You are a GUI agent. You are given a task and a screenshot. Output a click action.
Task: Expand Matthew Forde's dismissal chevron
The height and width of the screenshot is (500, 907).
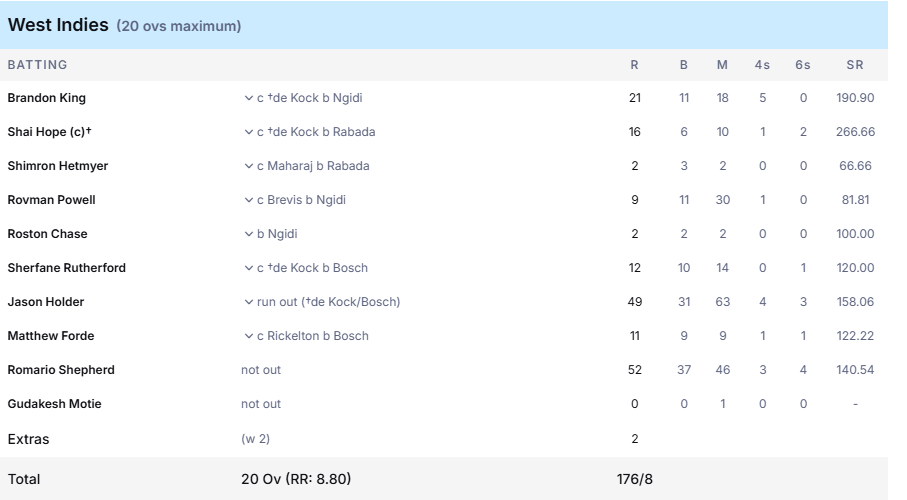tap(248, 336)
